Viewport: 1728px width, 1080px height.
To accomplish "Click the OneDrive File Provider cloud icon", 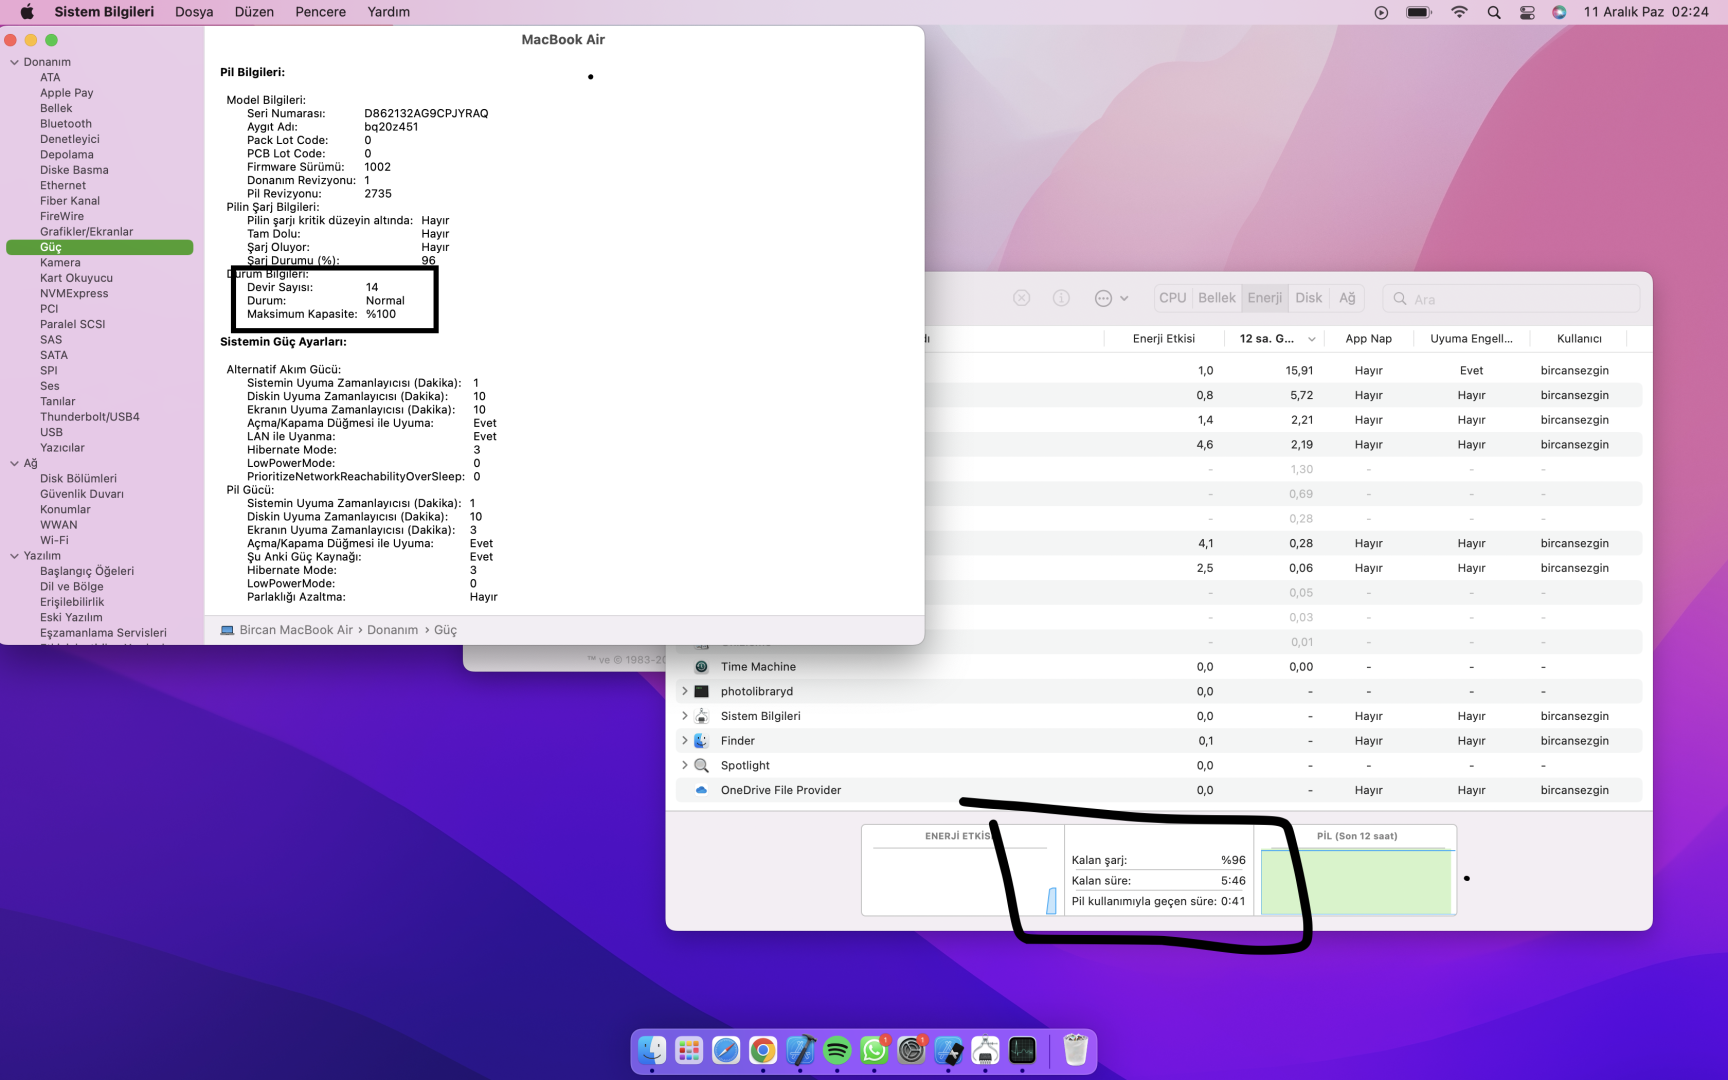I will (701, 790).
